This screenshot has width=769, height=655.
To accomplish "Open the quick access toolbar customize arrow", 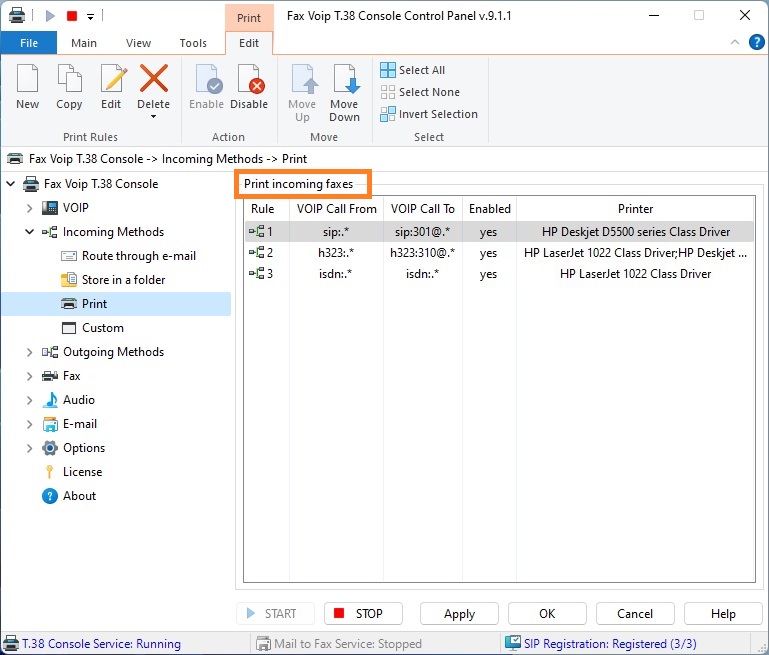I will [91, 17].
